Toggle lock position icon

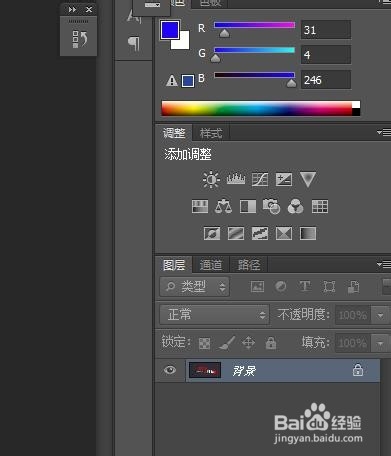[x=248, y=343]
